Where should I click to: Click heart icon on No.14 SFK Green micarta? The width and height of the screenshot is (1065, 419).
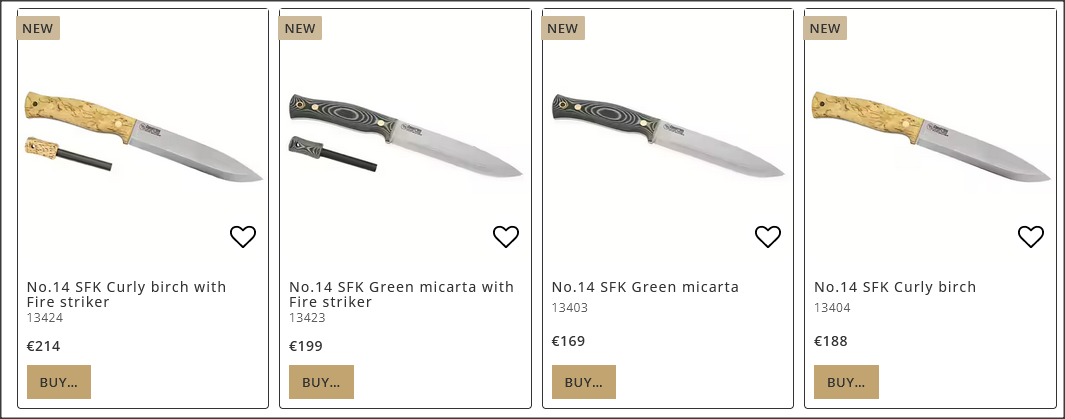tap(767, 237)
